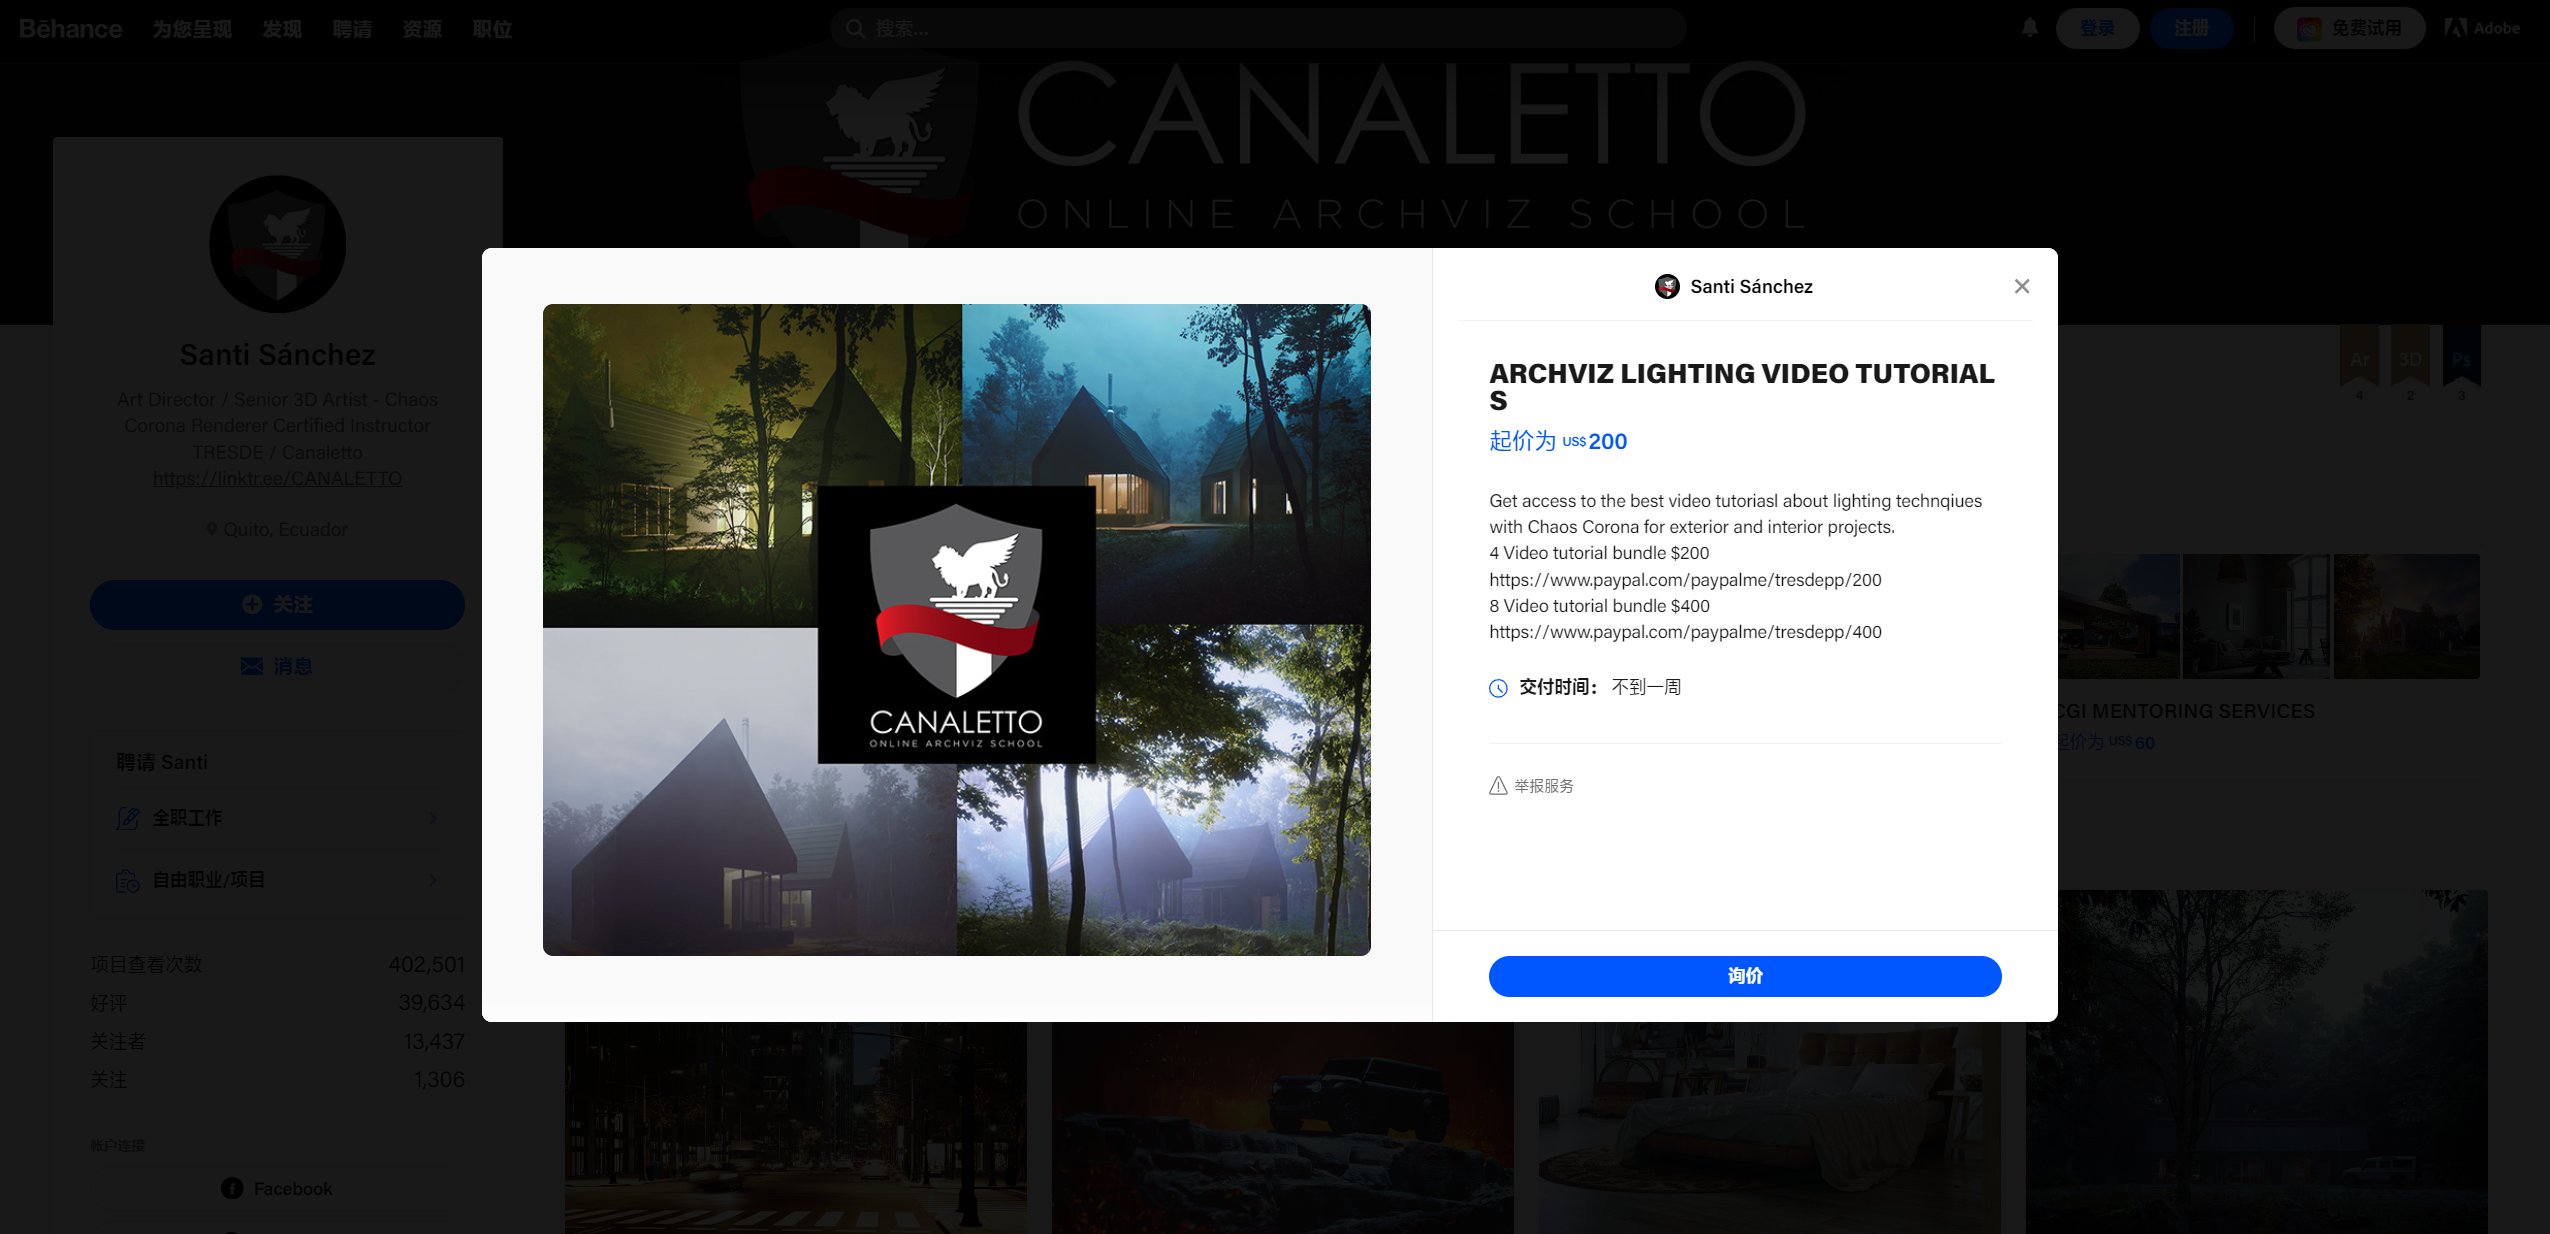Screen dimensions: 2550x1234
Task: Click the 3D badge icon
Action: click(x=2410, y=358)
